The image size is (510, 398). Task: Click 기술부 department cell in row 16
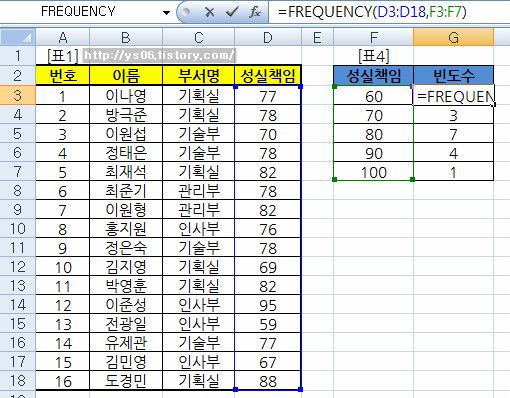199,343
